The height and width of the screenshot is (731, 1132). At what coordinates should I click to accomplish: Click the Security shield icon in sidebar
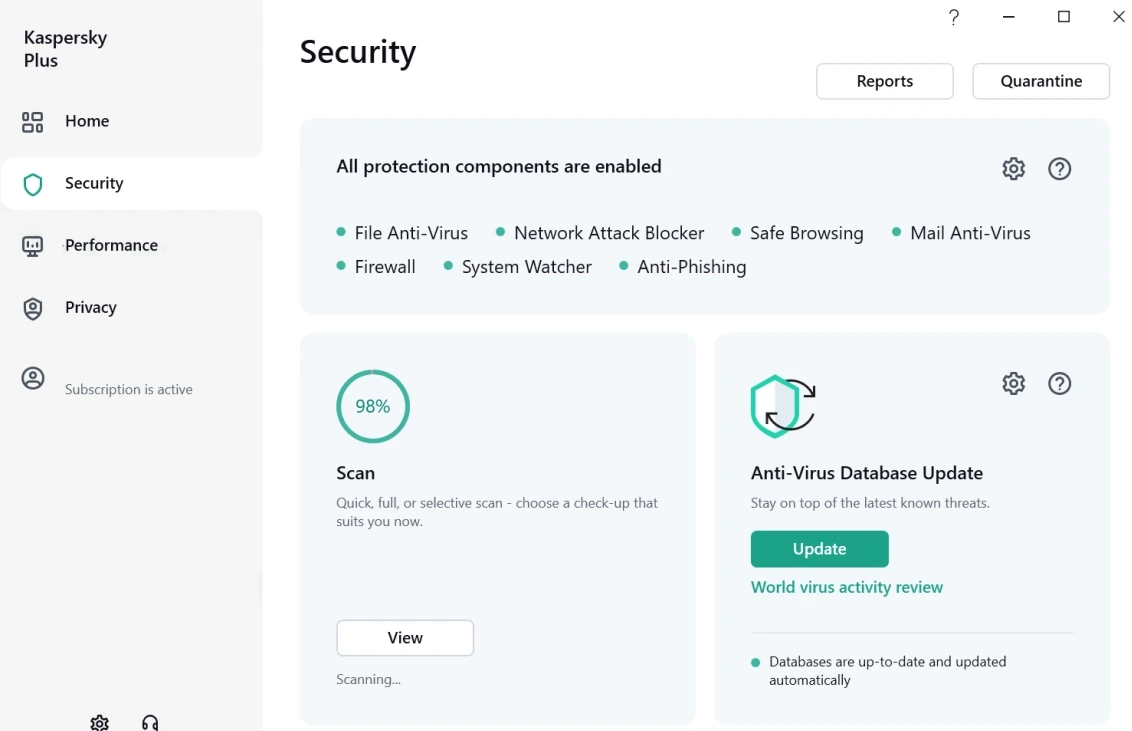pyautogui.click(x=32, y=185)
